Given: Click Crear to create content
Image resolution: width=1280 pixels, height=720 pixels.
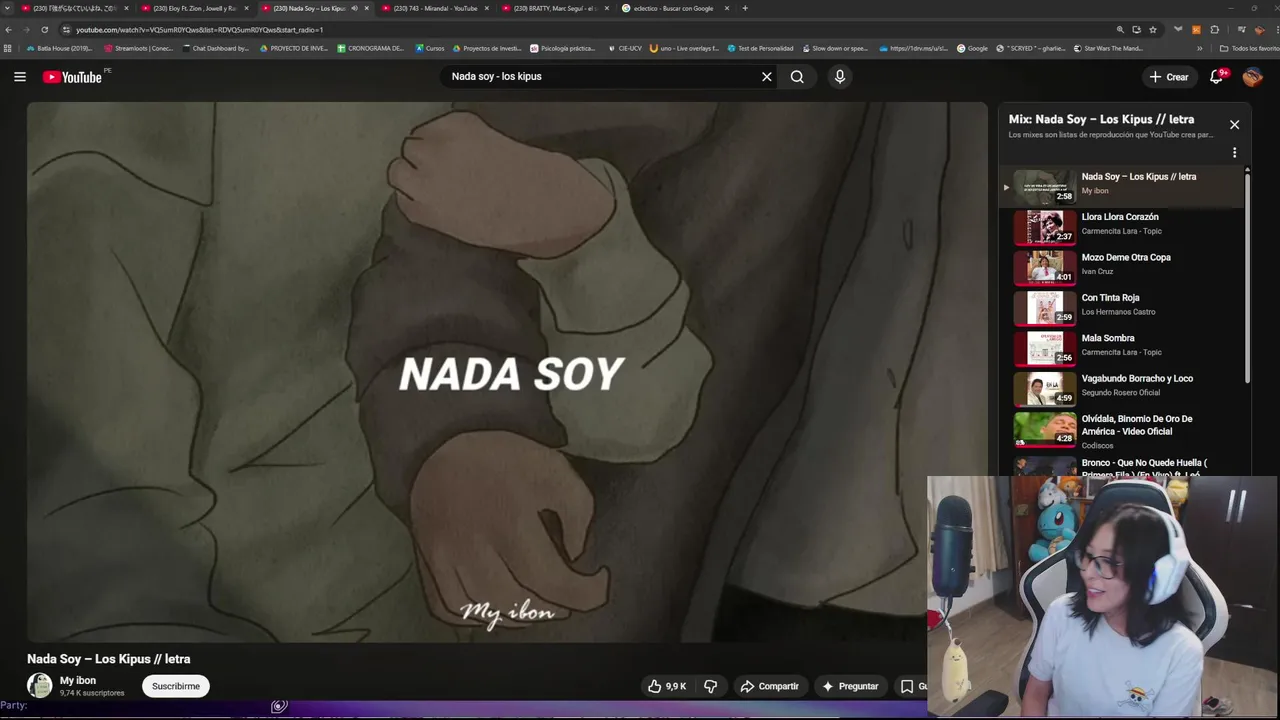Looking at the screenshot, I should [x=1169, y=77].
